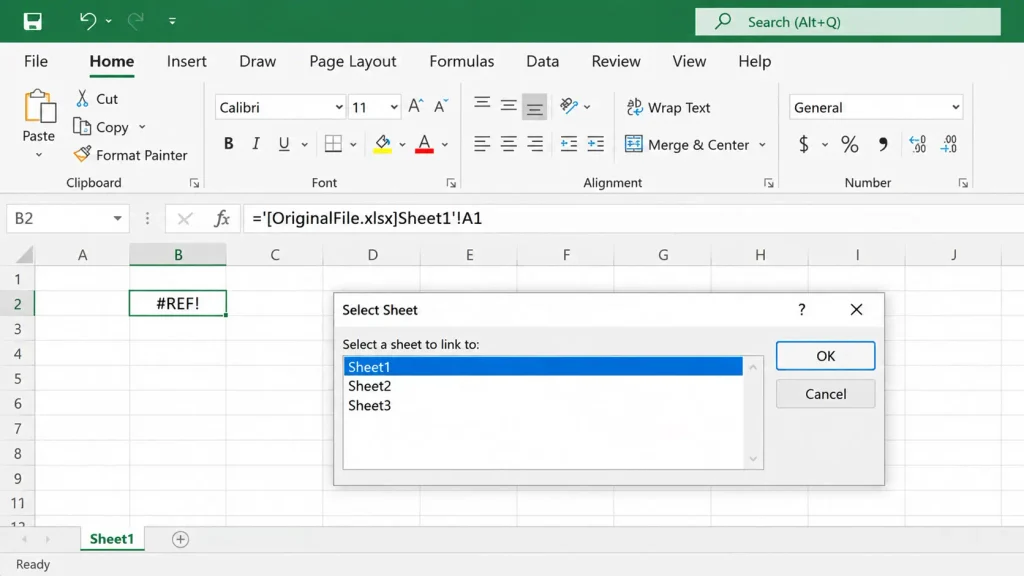
Task: Activate the Format Painter brush
Action: [130, 155]
